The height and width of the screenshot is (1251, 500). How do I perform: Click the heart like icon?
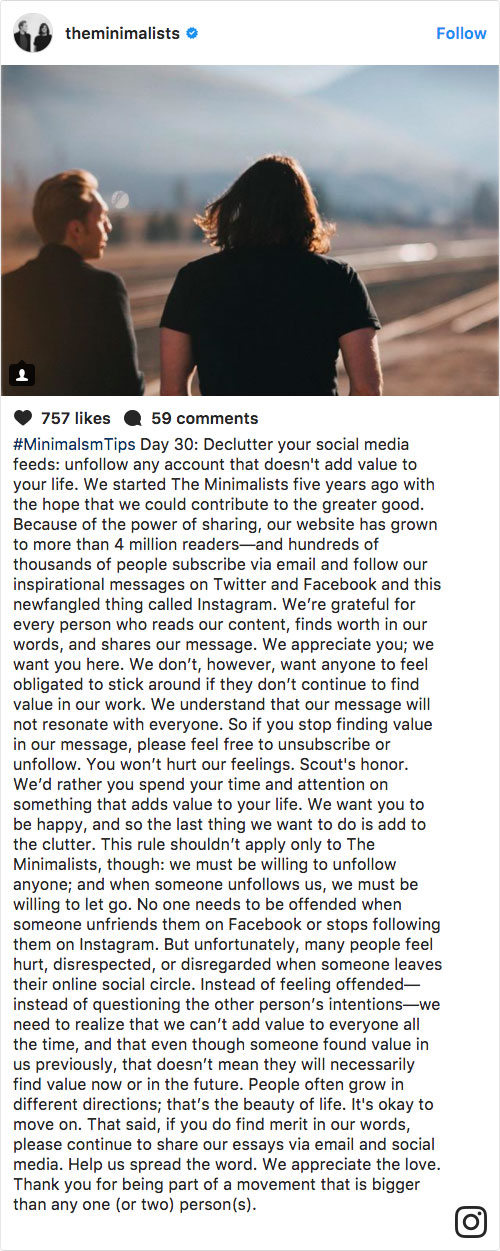23,418
